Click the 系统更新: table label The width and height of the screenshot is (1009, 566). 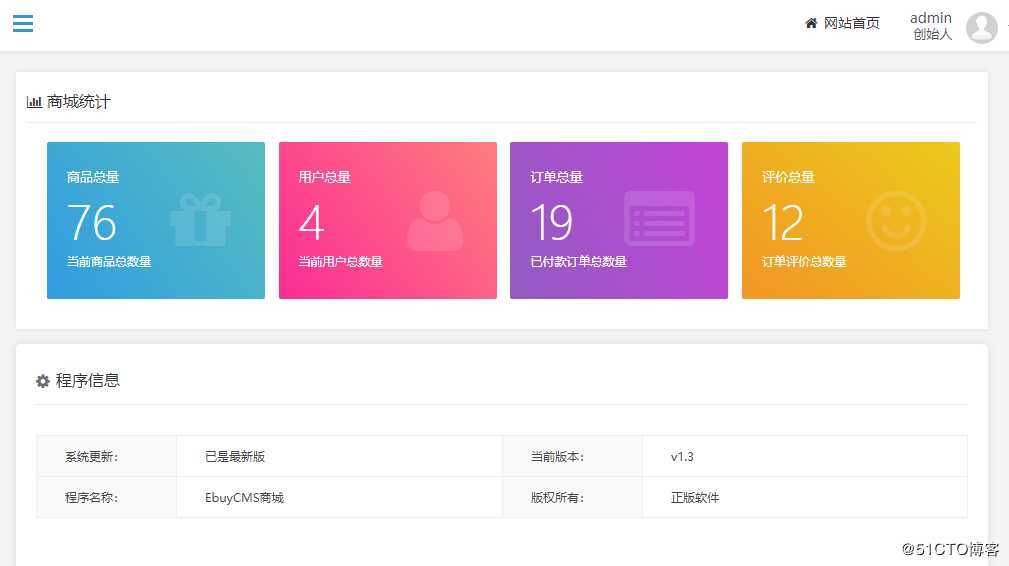(x=91, y=457)
